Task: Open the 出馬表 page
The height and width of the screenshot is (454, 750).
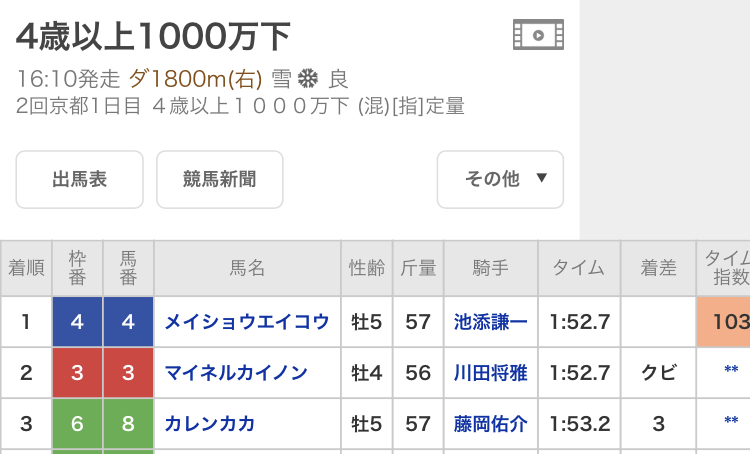Action: [79, 179]
